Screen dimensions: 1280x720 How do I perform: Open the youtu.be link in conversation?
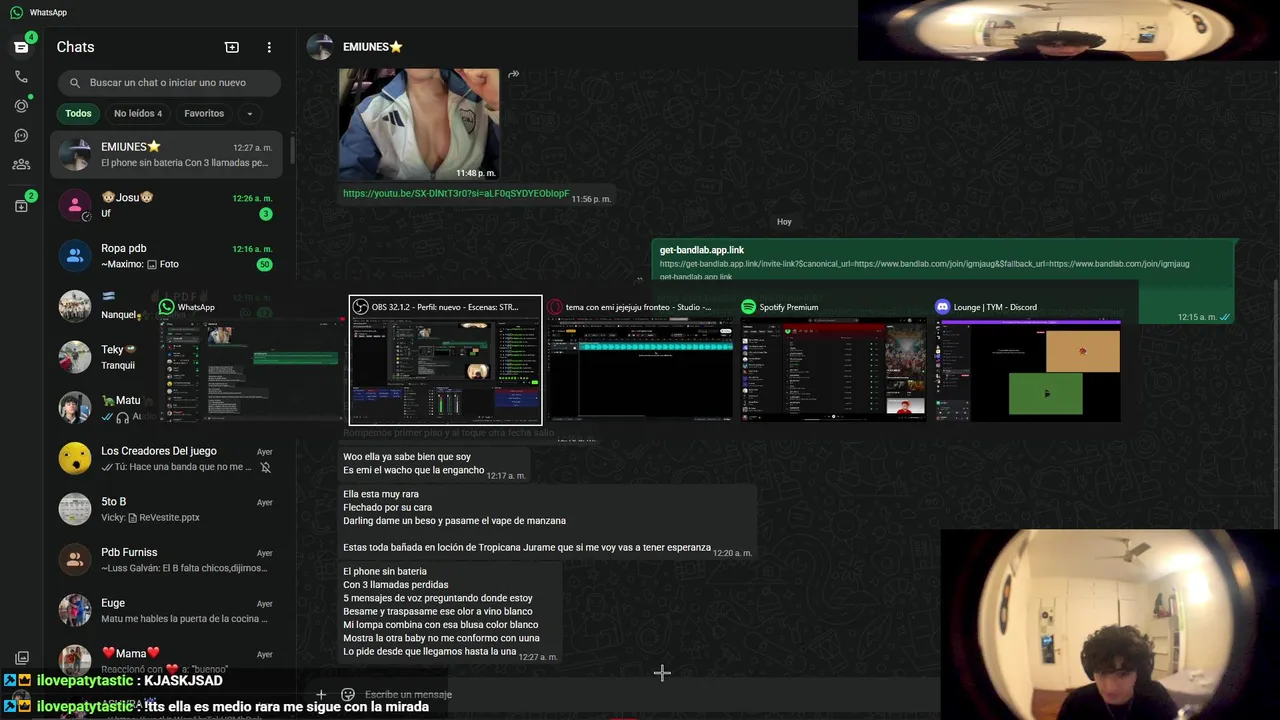pos(456,193)
